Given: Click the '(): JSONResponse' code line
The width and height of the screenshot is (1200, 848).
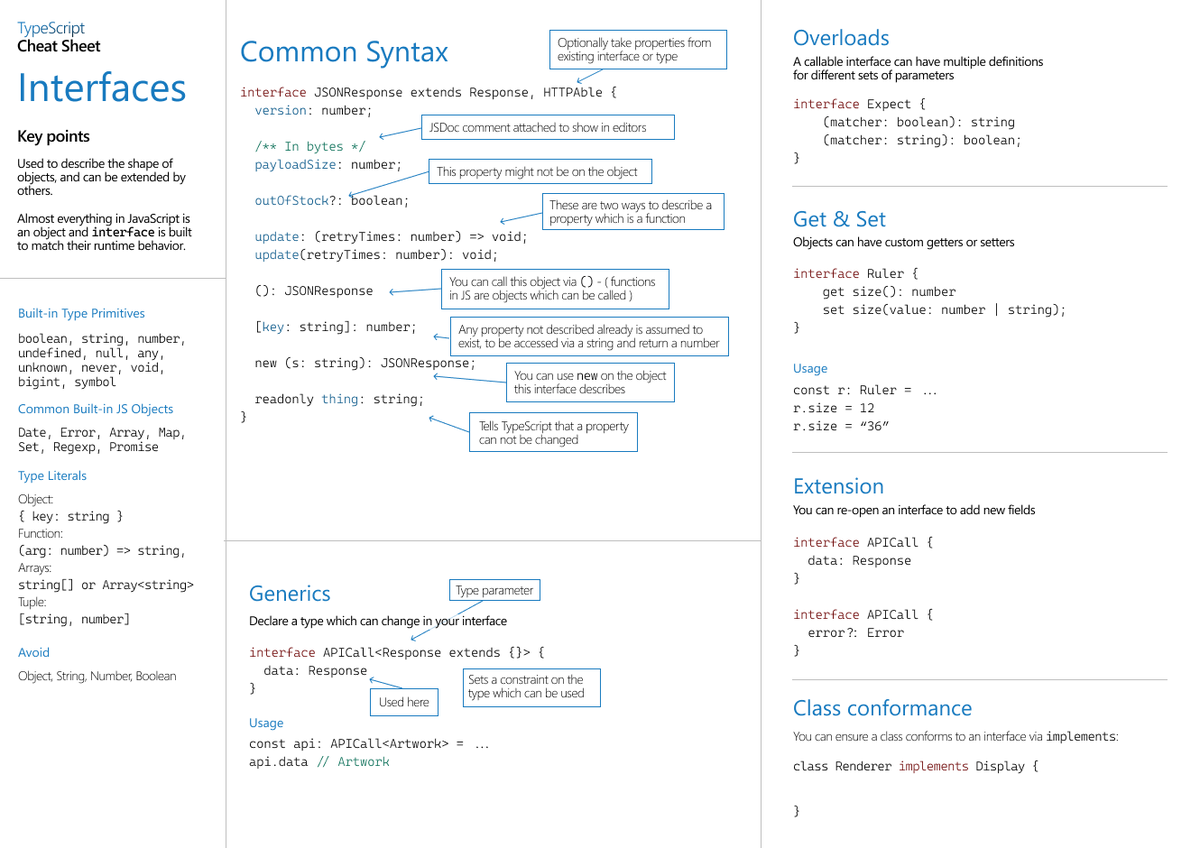Looking at the screenshot, I should click(314, 291).
